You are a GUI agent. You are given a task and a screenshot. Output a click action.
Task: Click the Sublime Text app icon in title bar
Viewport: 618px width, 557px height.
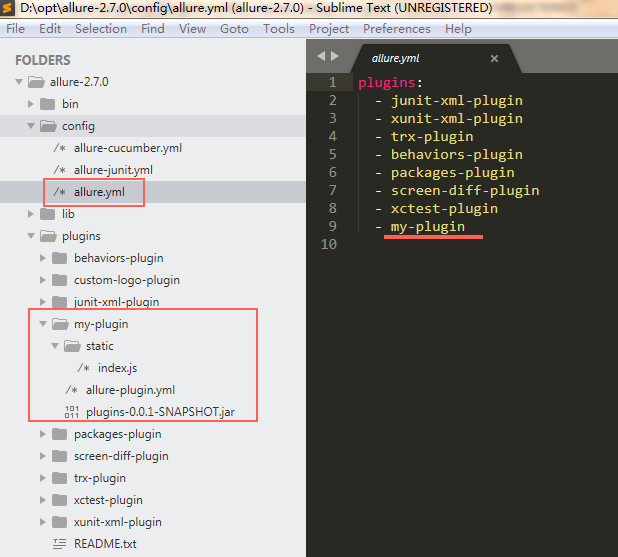click(7, 7)
